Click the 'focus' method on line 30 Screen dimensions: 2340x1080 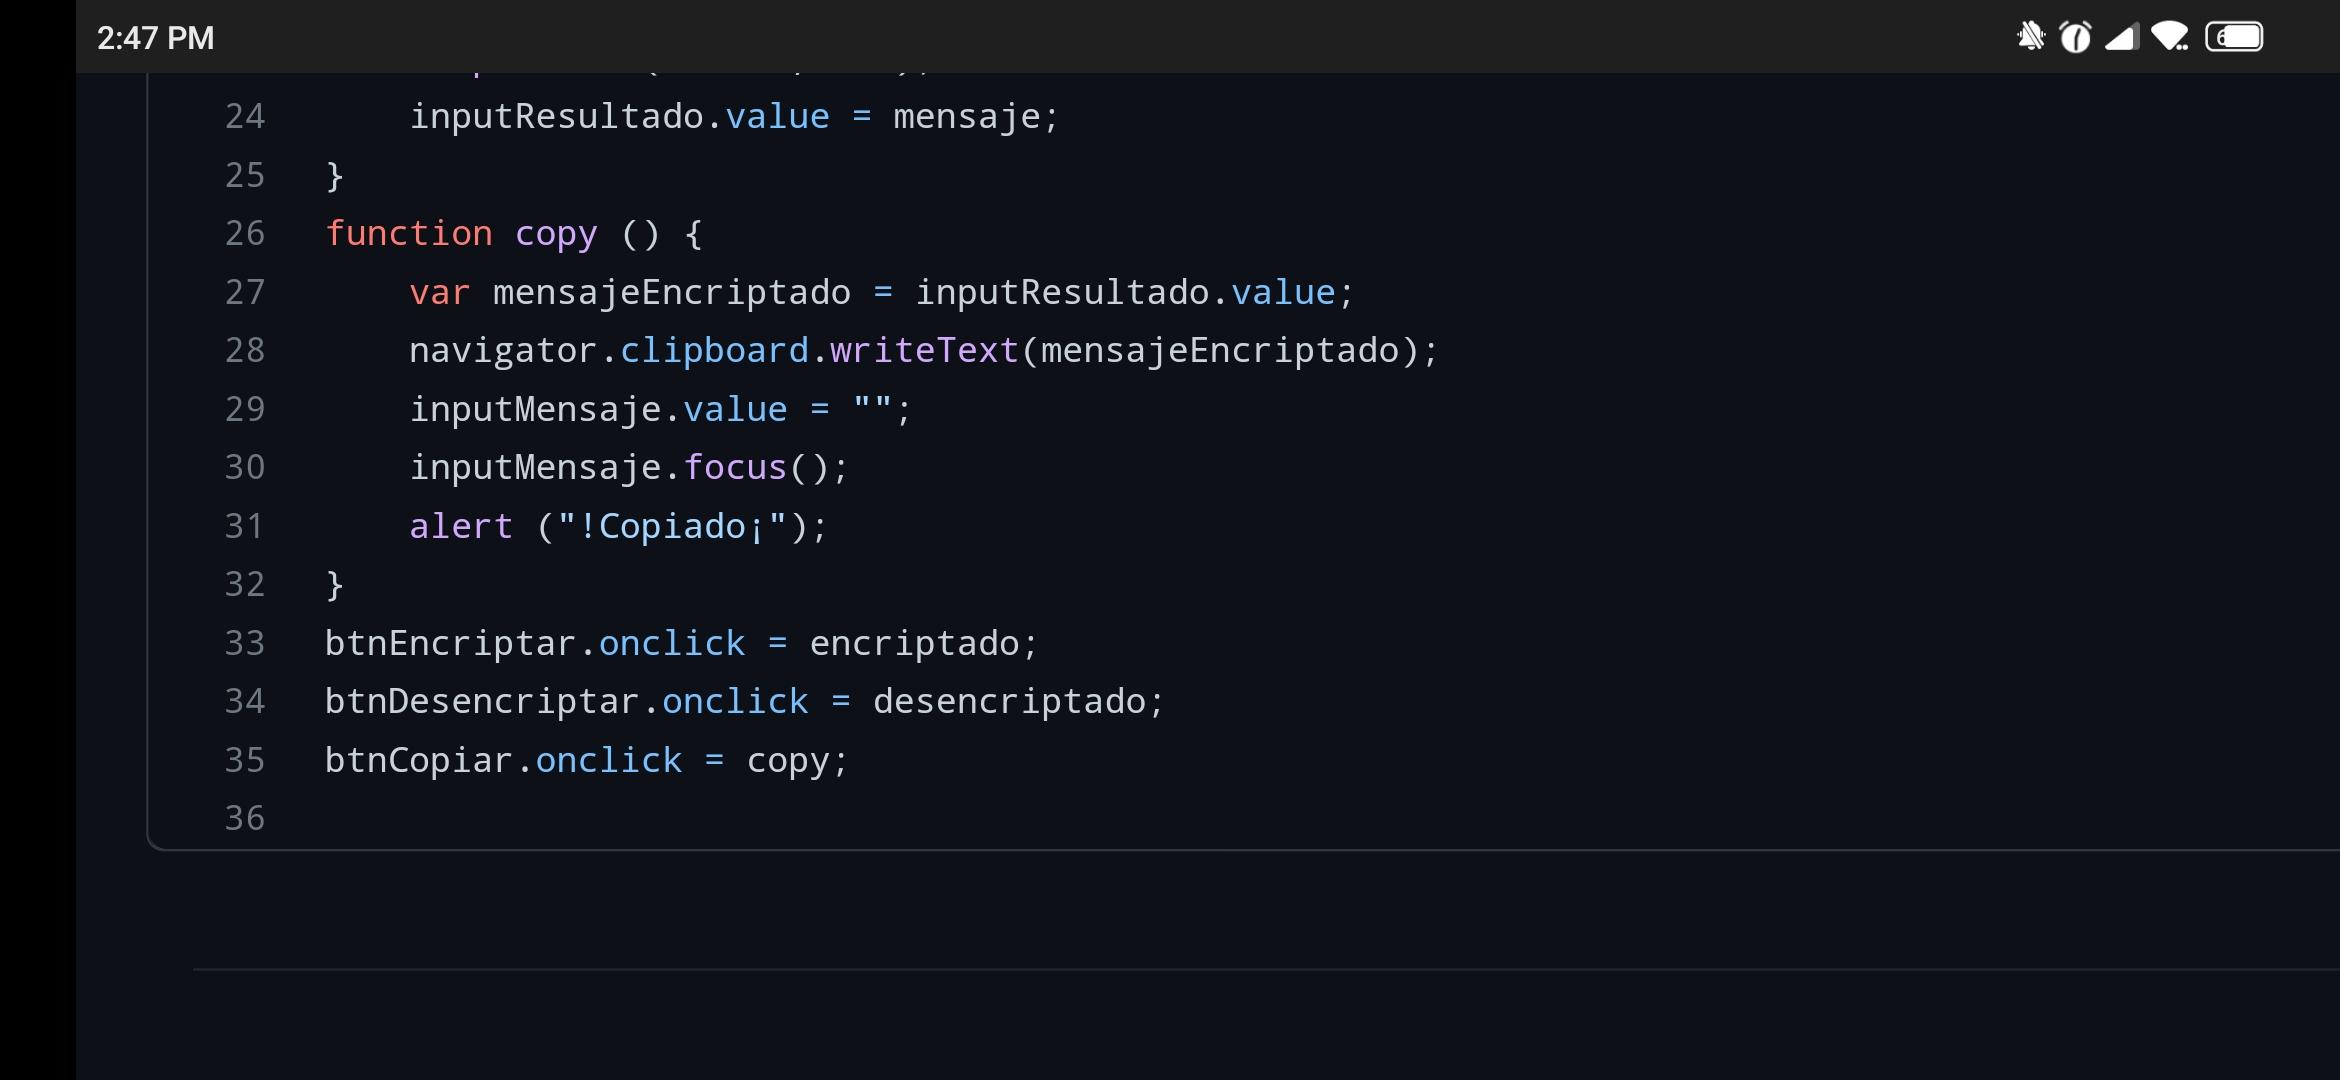(x=736, y=468)
